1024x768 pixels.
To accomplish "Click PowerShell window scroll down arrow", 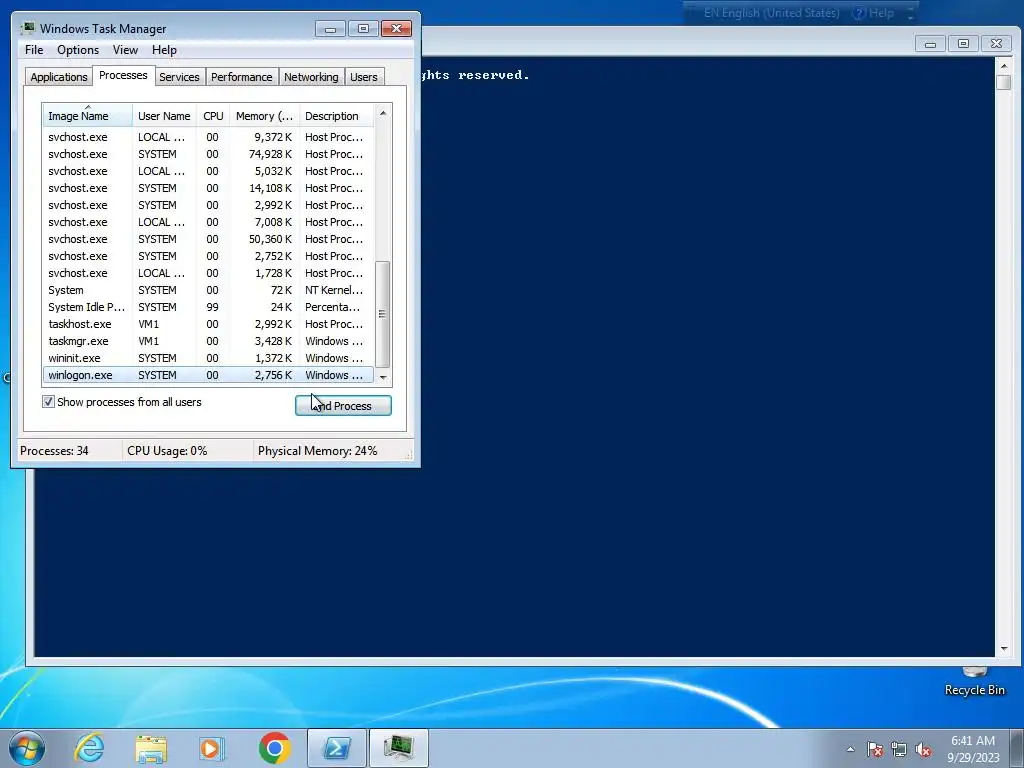I will point(1004,648).
